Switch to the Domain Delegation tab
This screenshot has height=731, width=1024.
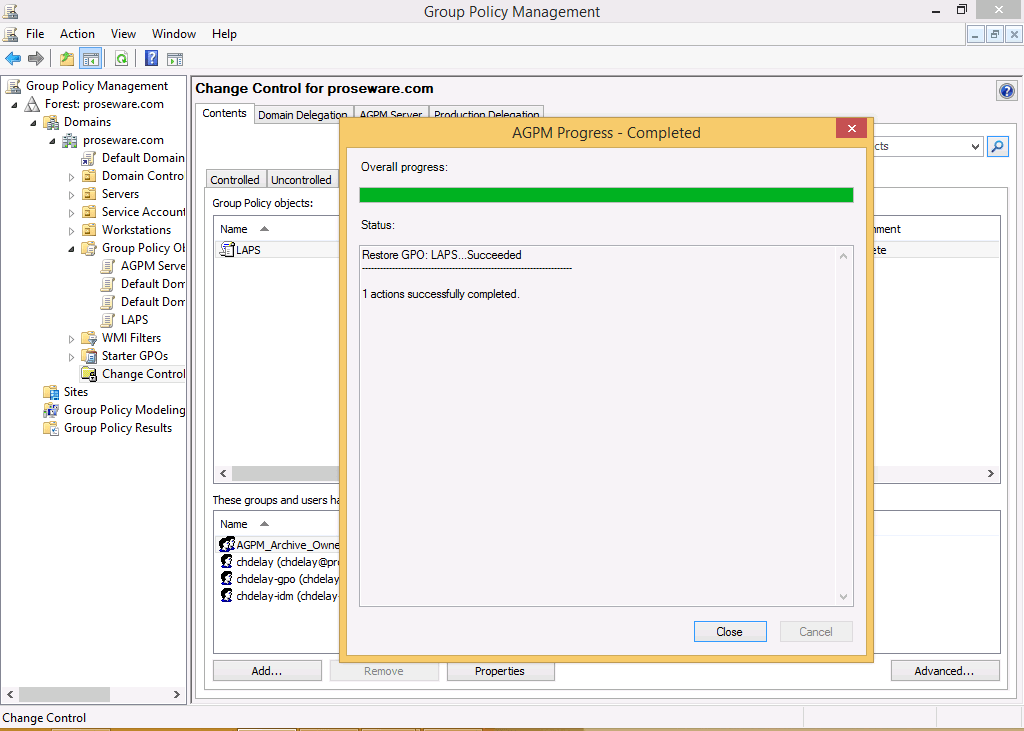303,115
